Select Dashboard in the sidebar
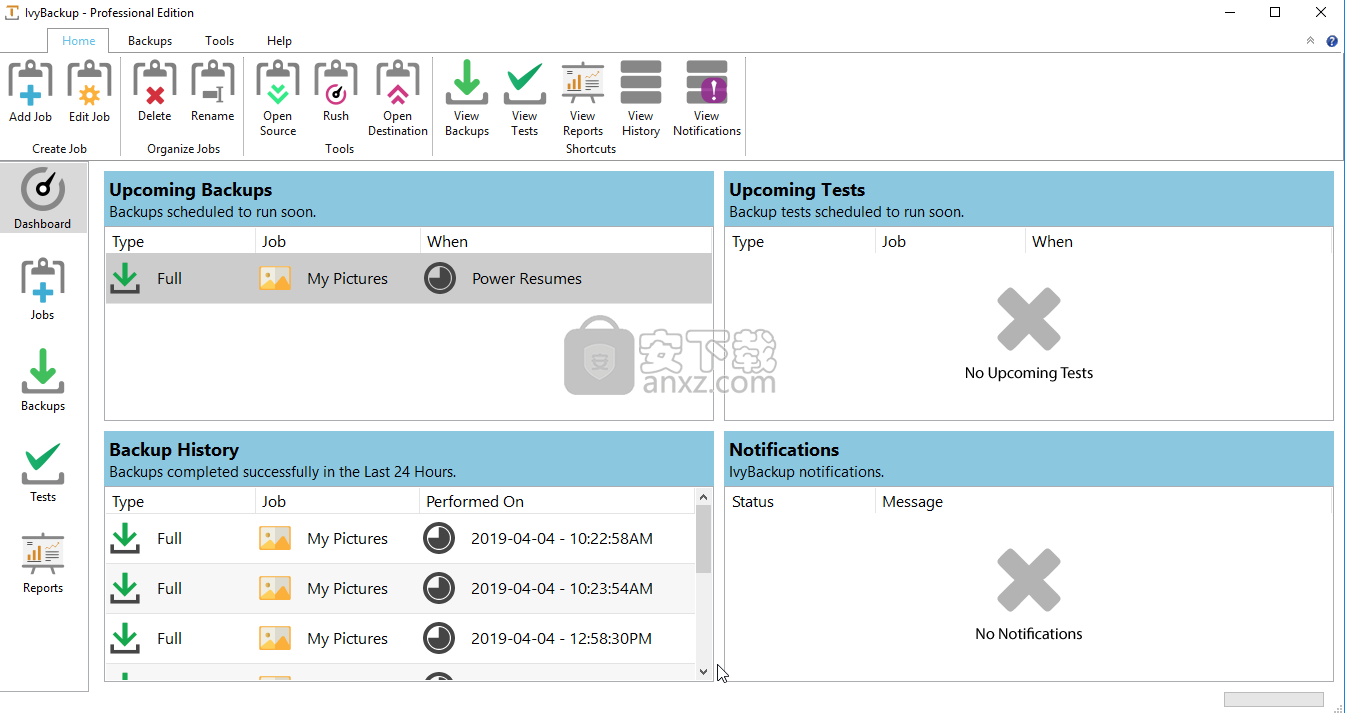The height and width of the screenshot is (713, 1345). (43, 197)
